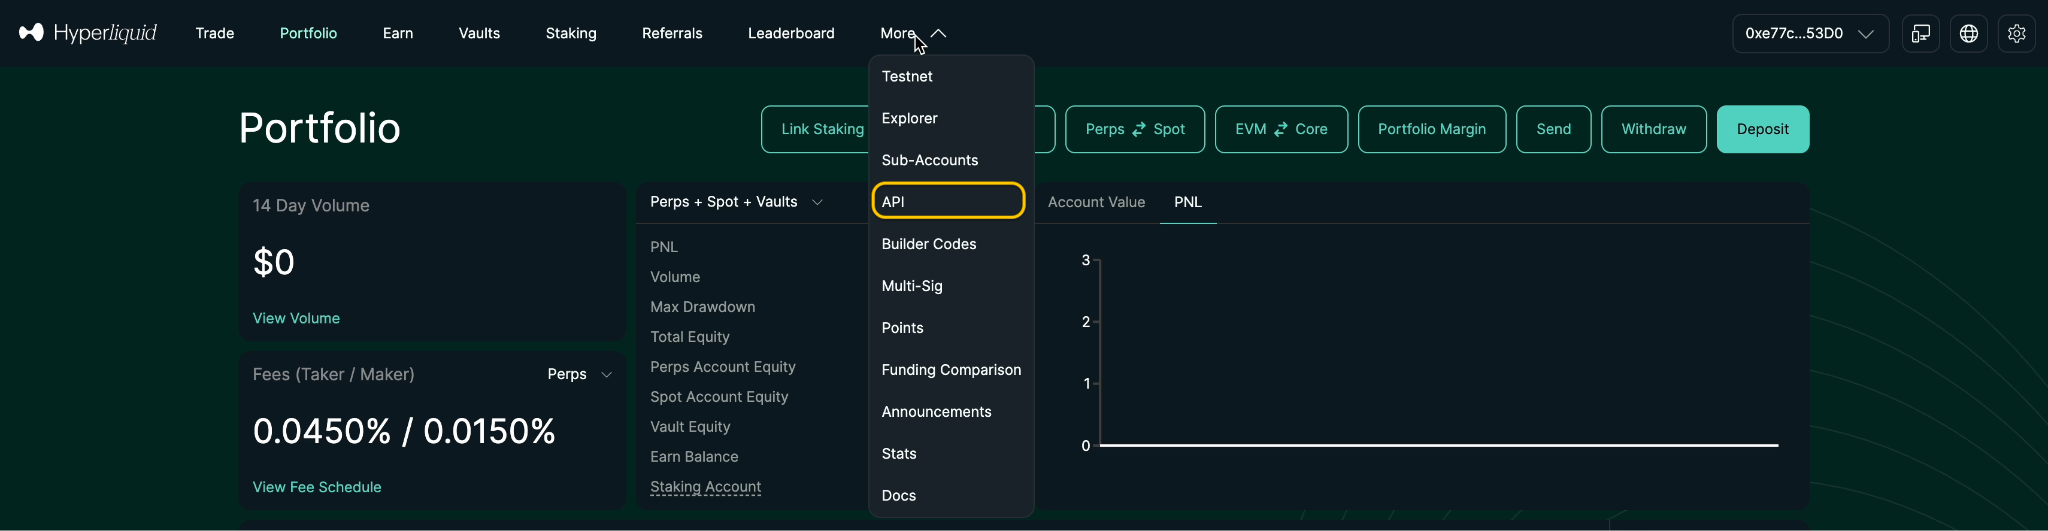This screenshot has width=2048, height=531.
Task: Click the $0 14 Day Volume value
Action: click(x=273, y=262)
